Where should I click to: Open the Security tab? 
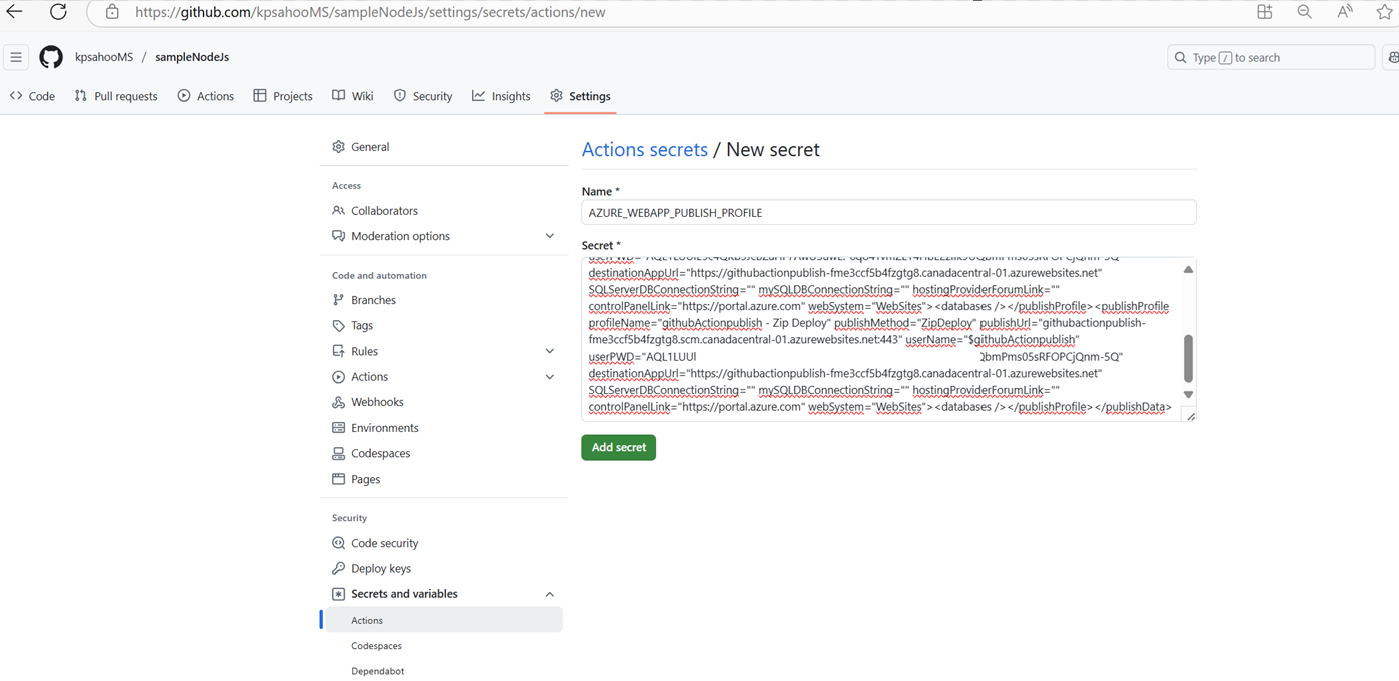click(423, 96)
